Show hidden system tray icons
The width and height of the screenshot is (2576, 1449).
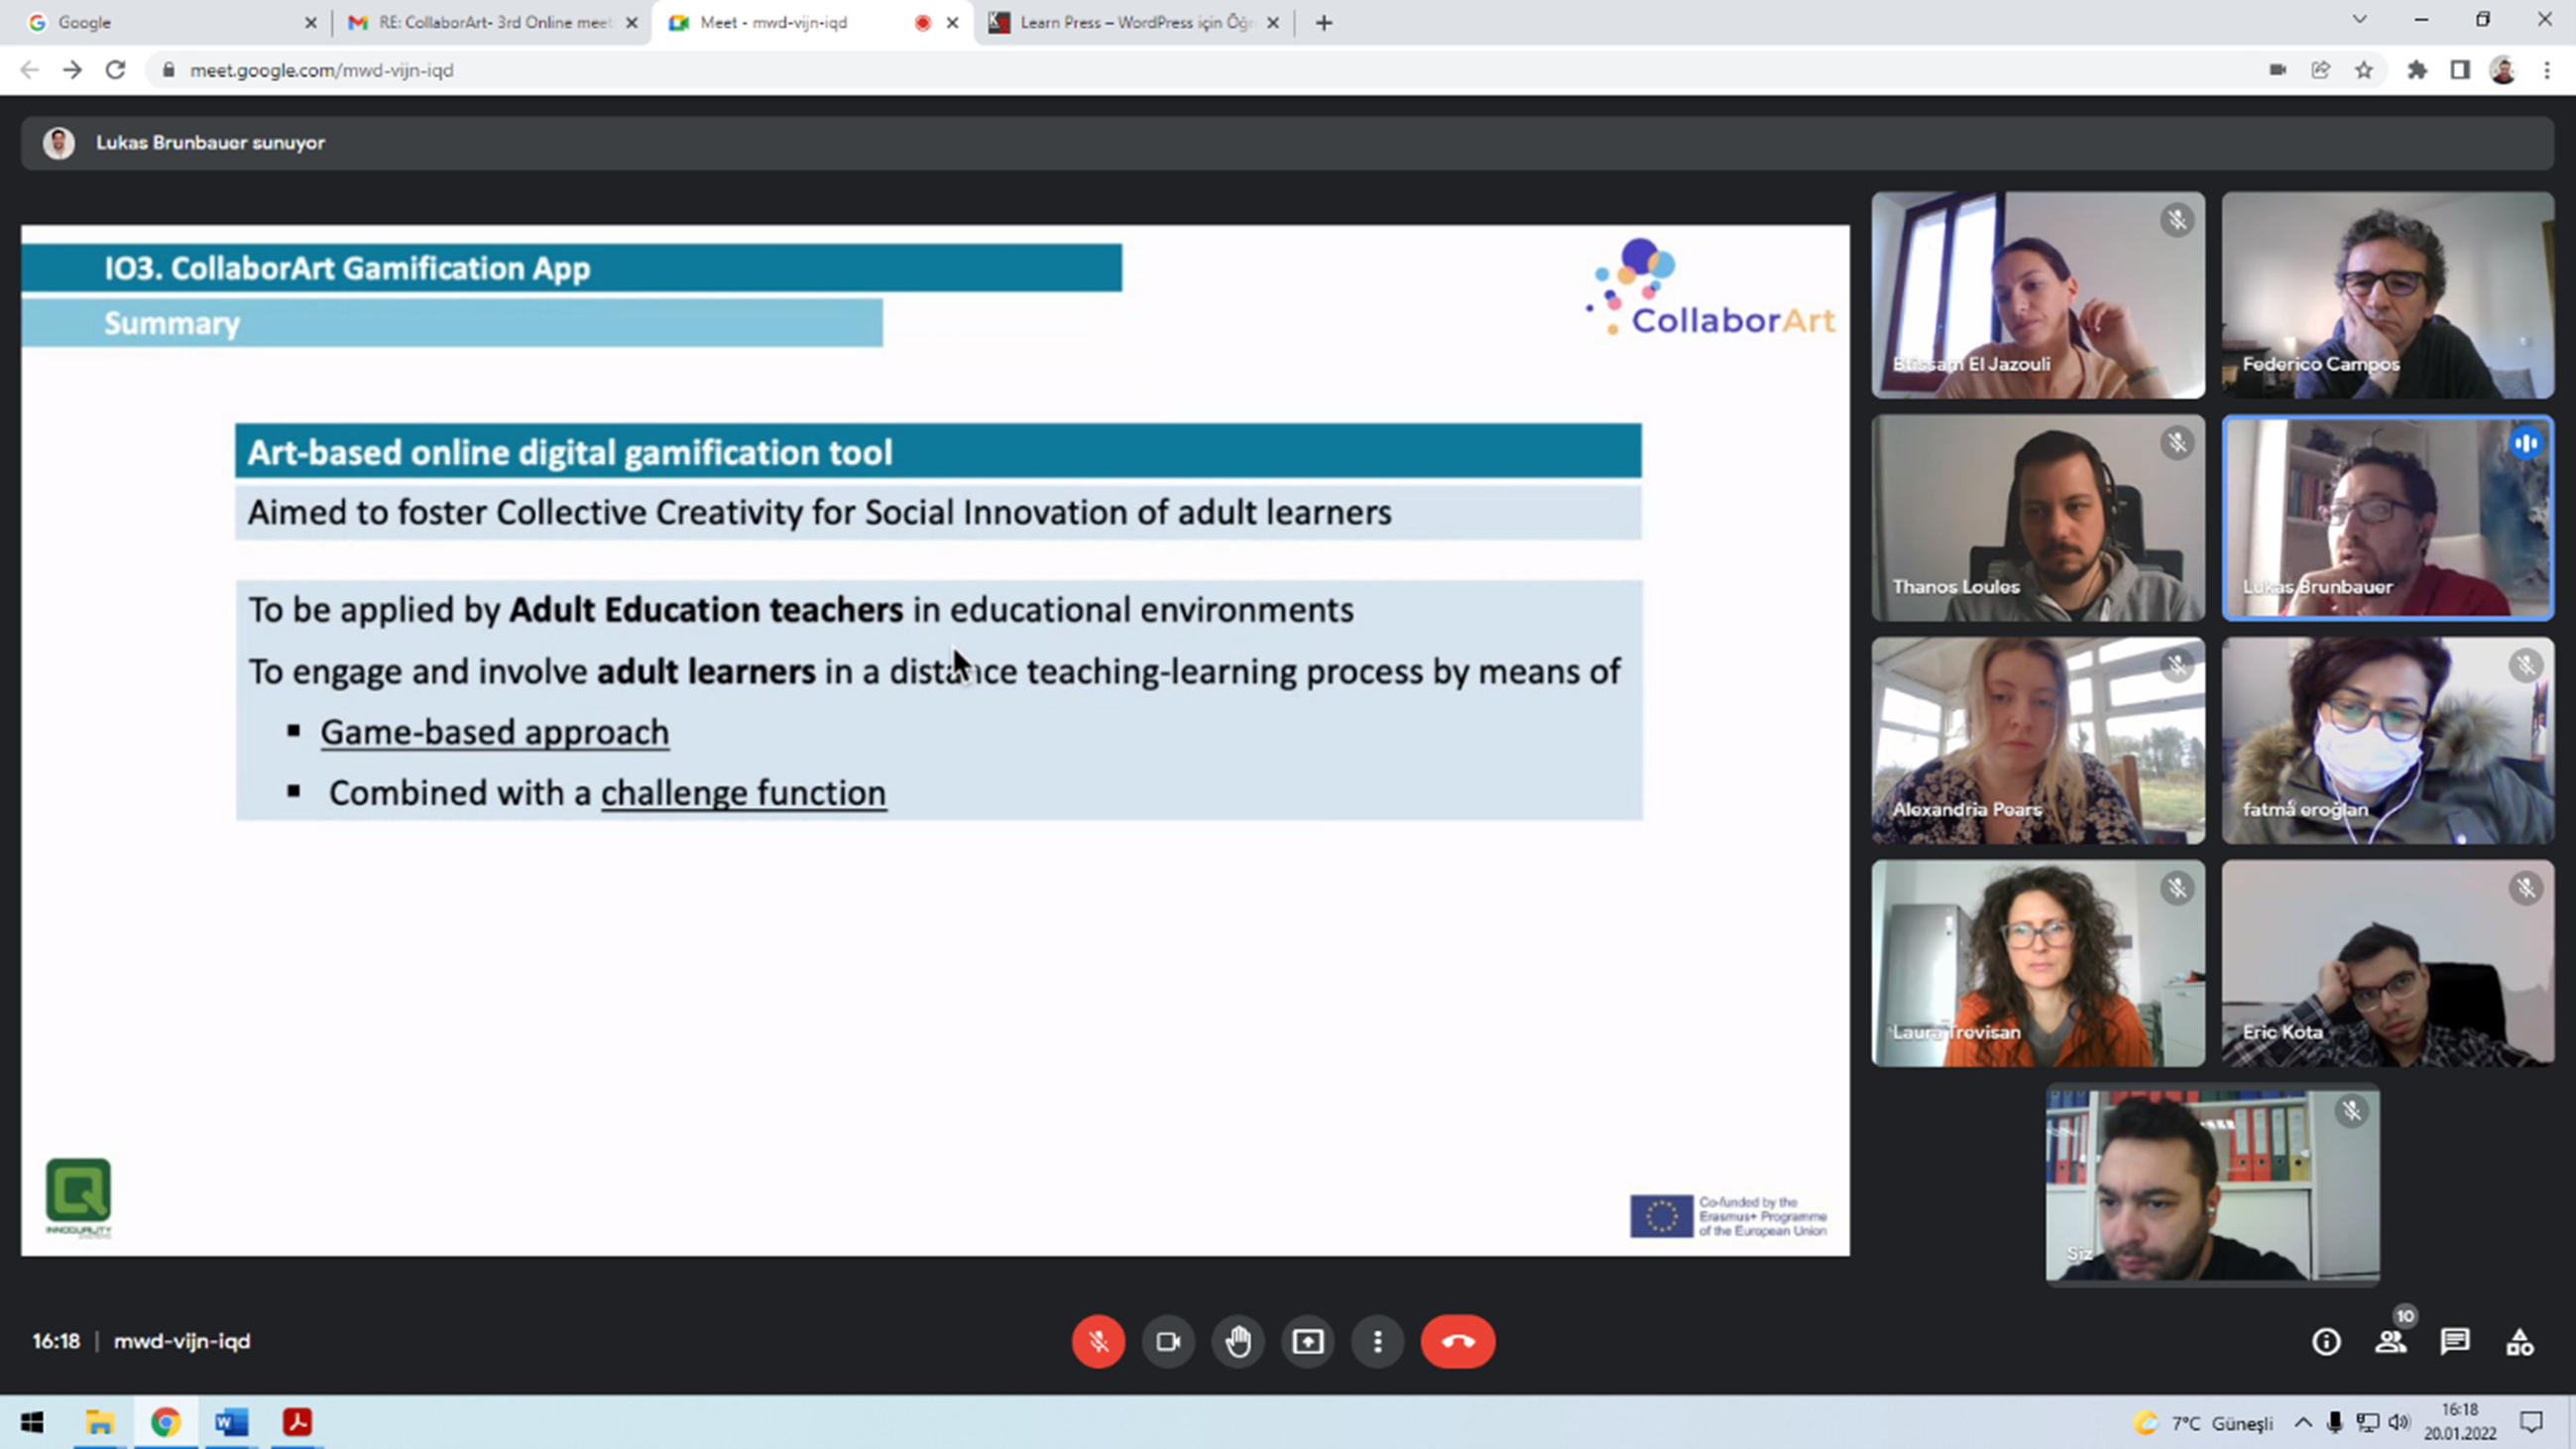point(2303,1423)
